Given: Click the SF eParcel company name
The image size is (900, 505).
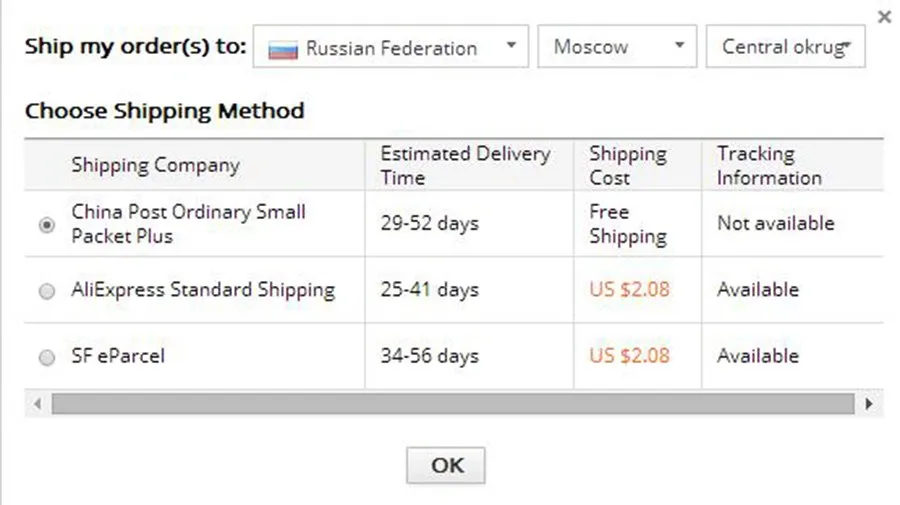Looking at the screenshot, I should click(x=118, y=356).
